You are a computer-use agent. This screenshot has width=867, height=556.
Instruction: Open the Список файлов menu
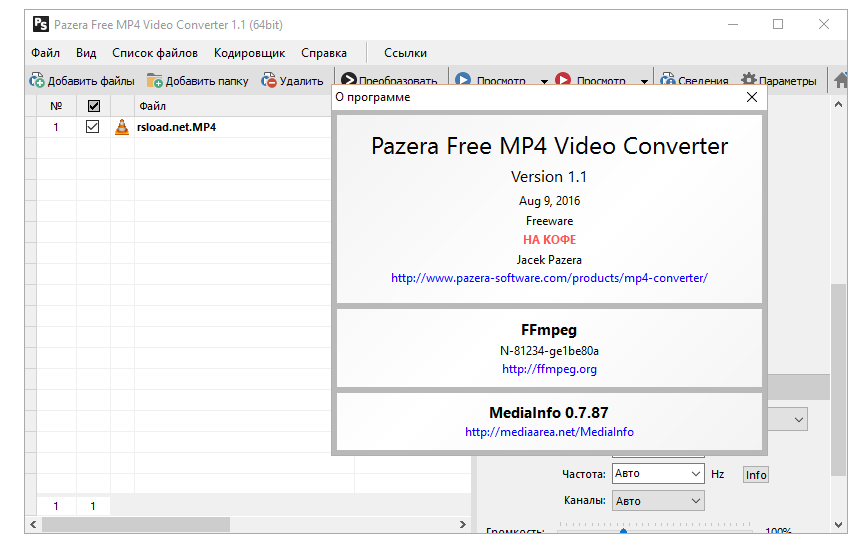(x=155, y=53)
